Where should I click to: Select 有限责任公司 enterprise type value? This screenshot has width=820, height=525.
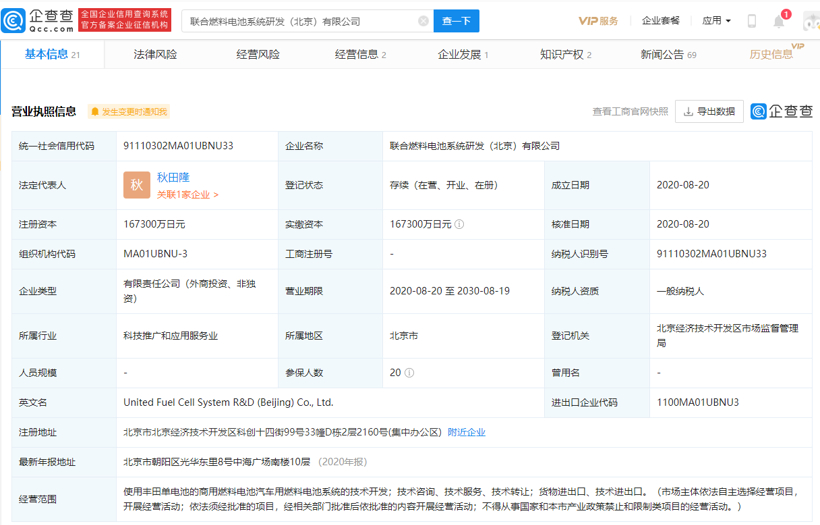pyautogui.click(x=189, y=291)
